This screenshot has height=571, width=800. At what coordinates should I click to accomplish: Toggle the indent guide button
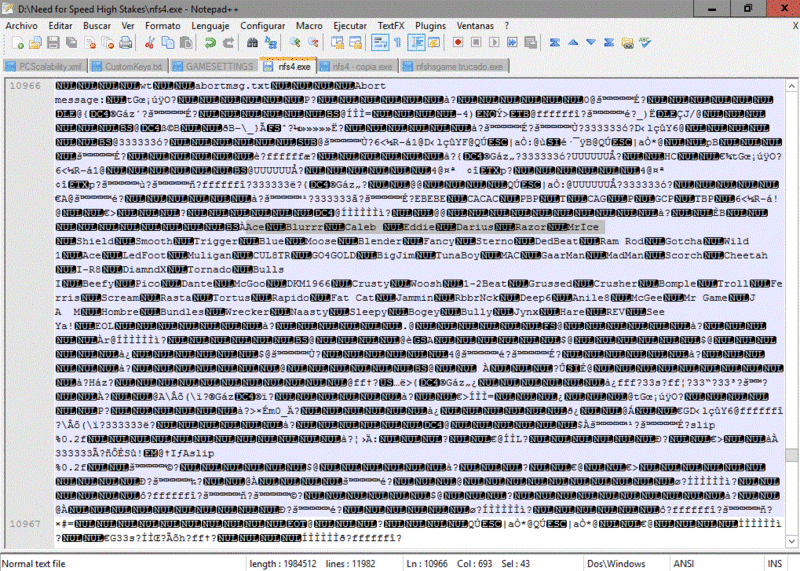(416, 43)
